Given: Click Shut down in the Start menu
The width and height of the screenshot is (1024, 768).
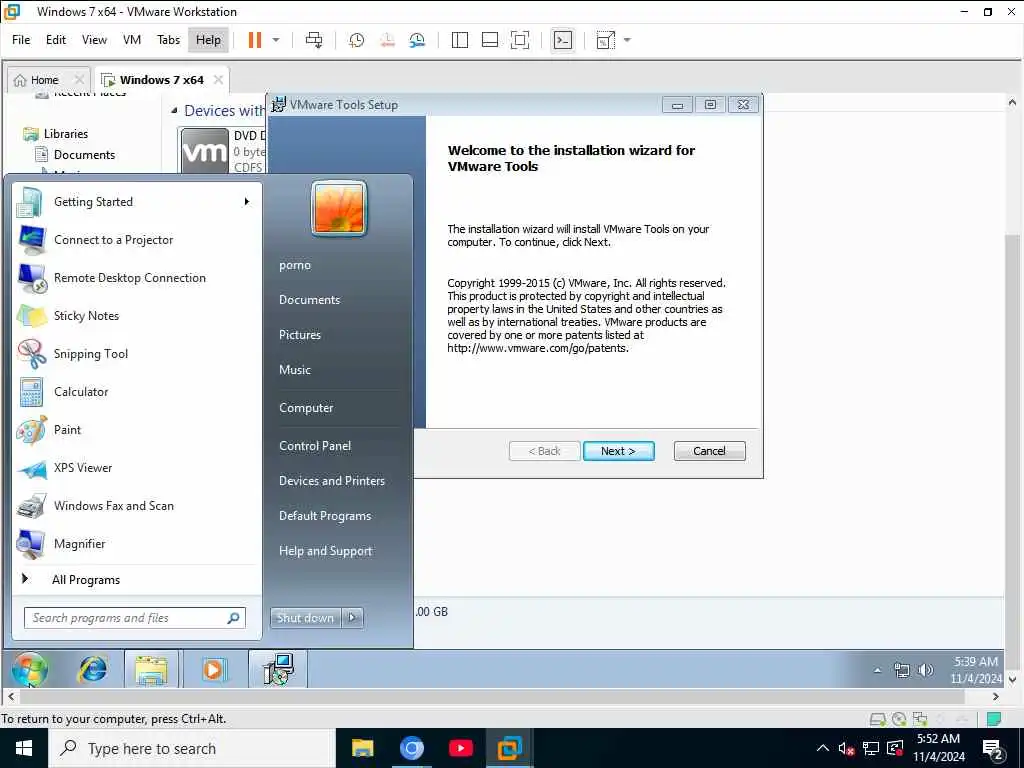Looking at the screenshot, I should (305, 618).
